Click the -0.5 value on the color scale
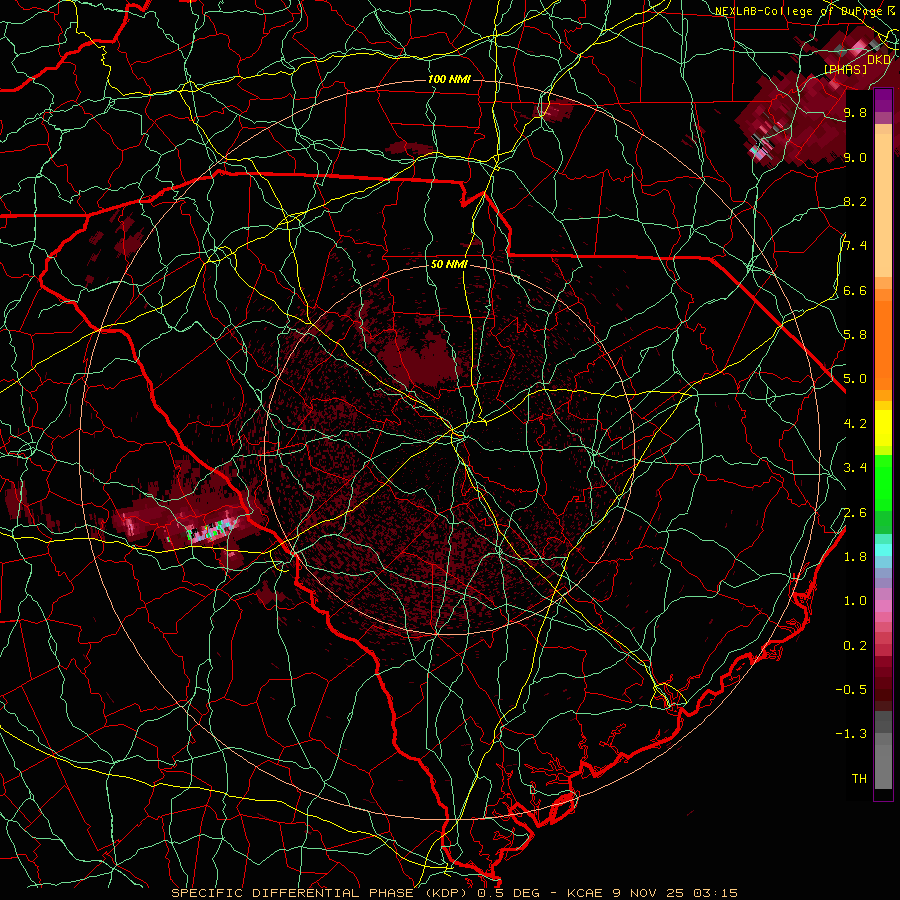900x900 pixels. [851, 690]
